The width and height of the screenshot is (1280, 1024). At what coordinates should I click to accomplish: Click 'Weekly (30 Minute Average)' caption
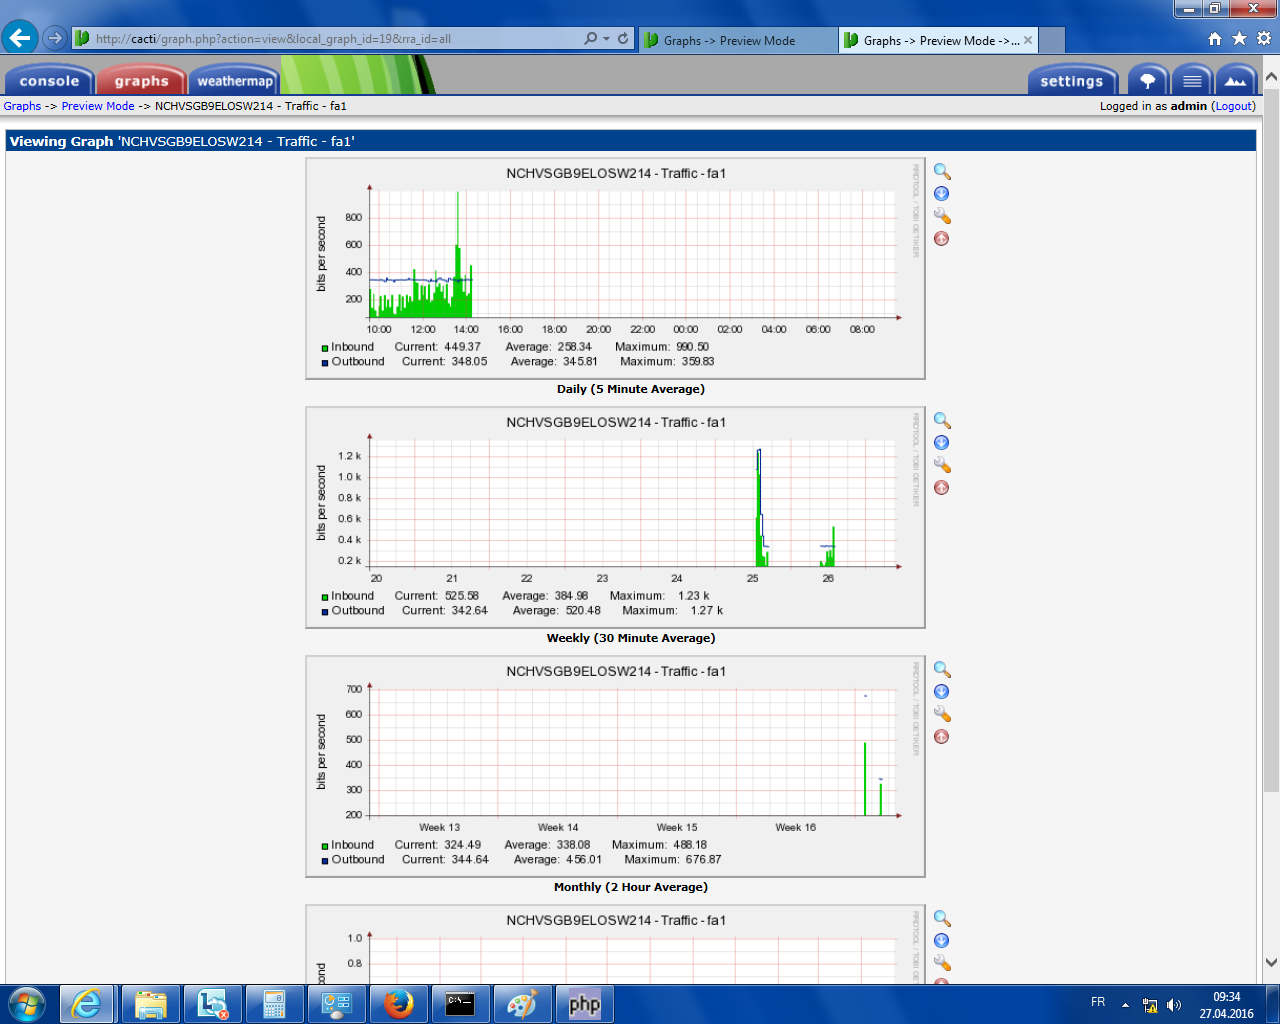click(x=631, y=638)
